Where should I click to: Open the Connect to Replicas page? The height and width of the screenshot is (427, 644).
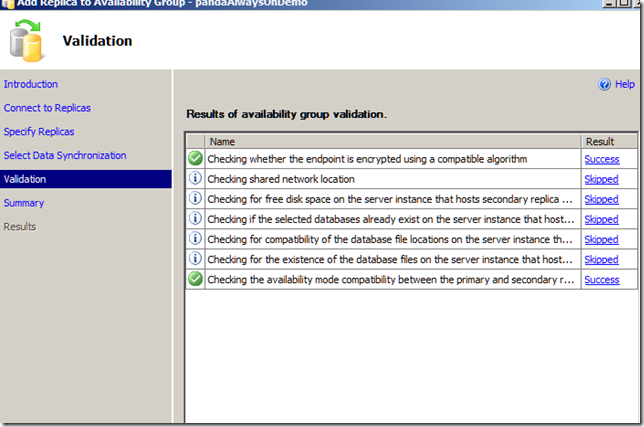click(47, 108)
